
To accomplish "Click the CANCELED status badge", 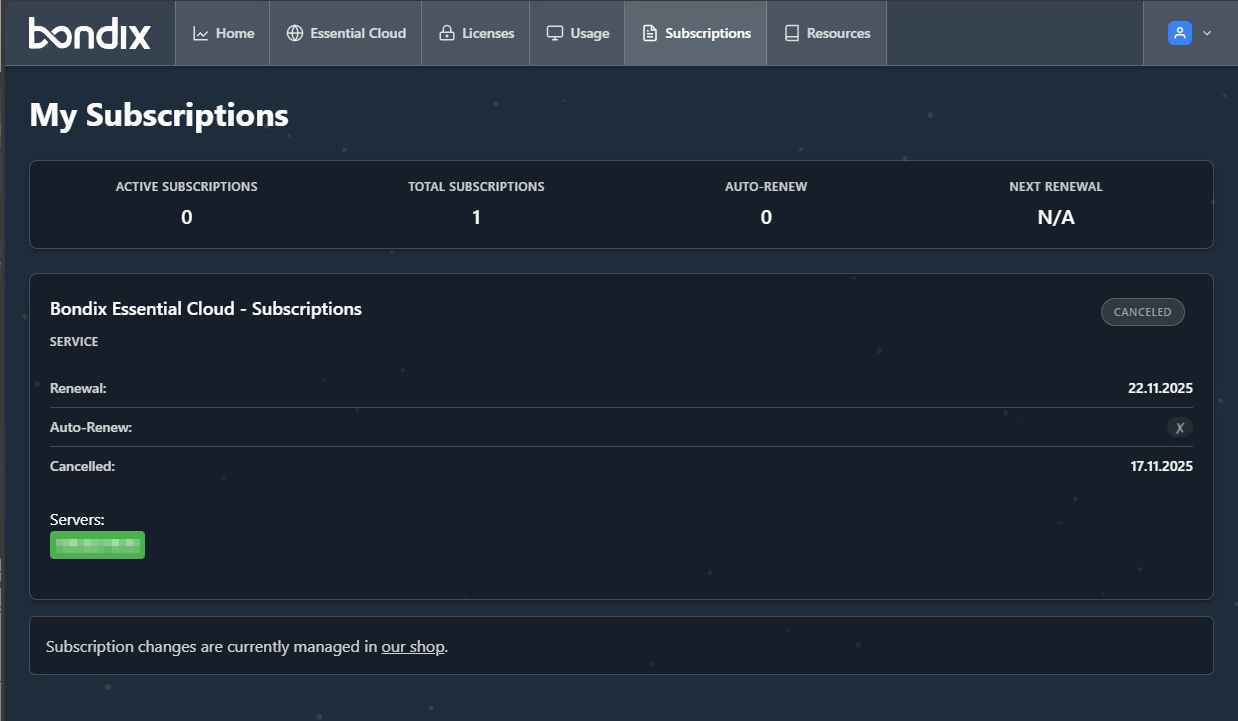I will [x=1142, y=312].
